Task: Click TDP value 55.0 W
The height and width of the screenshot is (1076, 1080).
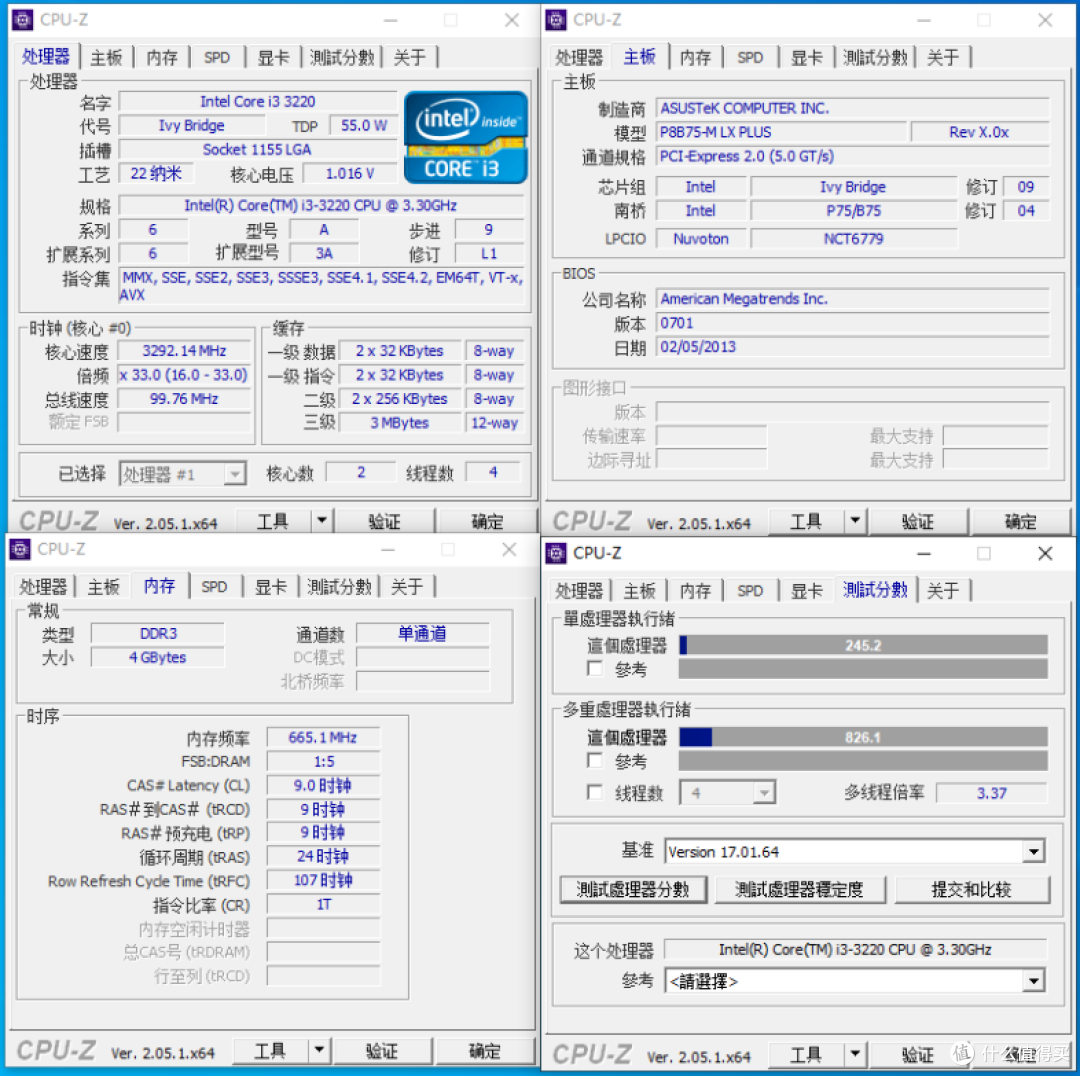Action: tap(364, 125)
